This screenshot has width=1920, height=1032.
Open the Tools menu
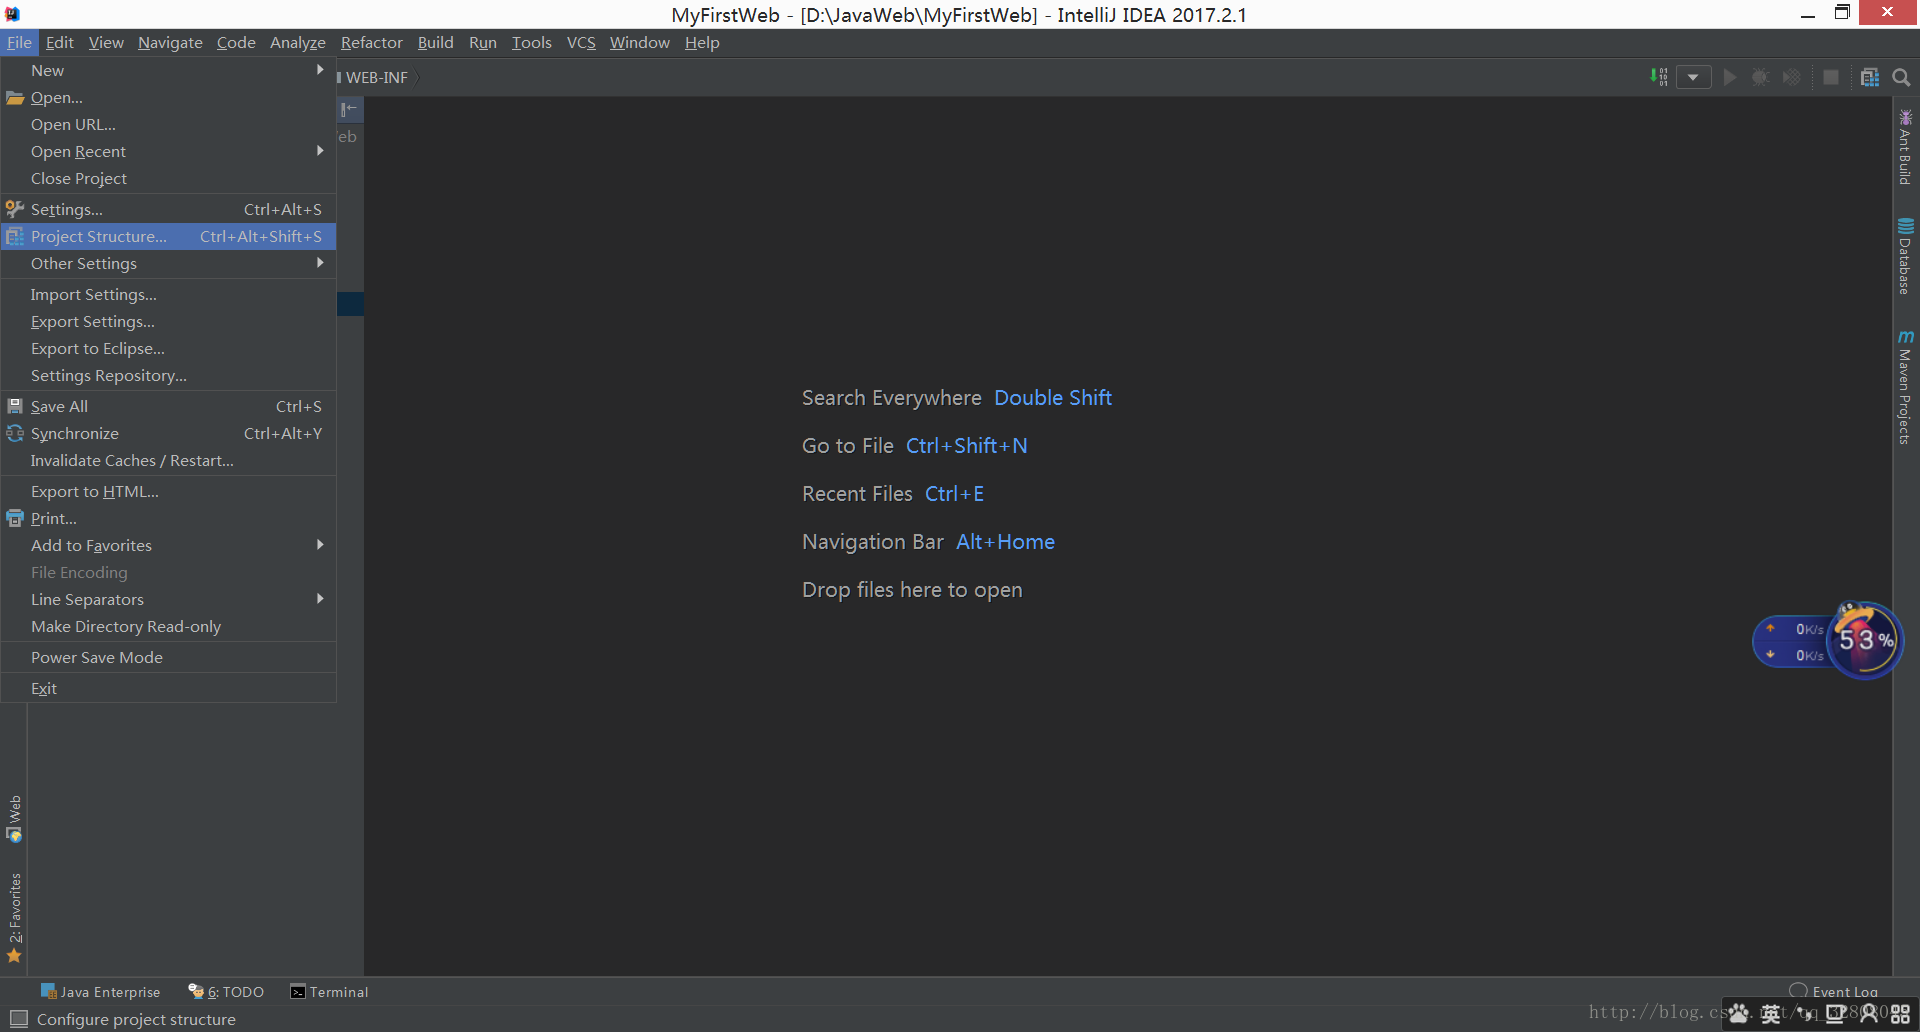[x=531, y=42]
